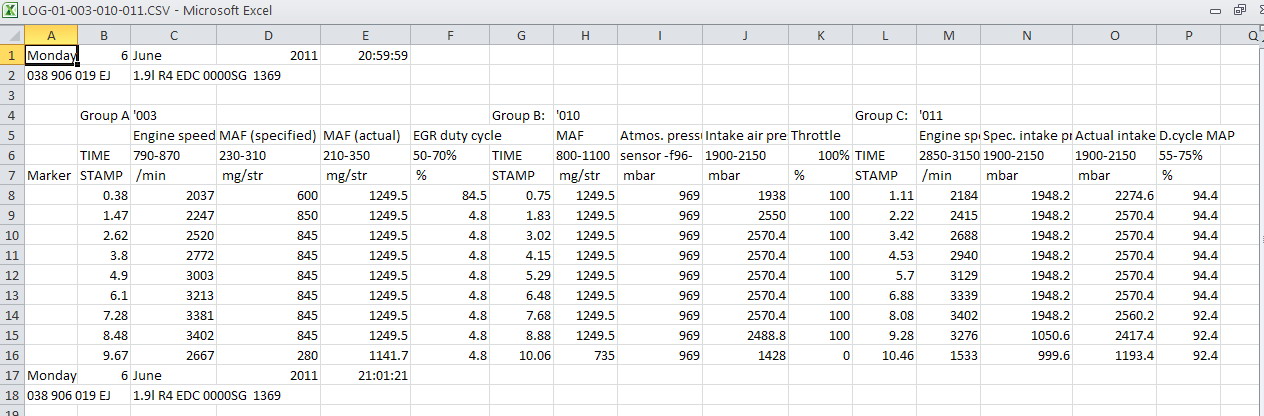Click the EGR value 84.5 cell

(x=450, y=195)
